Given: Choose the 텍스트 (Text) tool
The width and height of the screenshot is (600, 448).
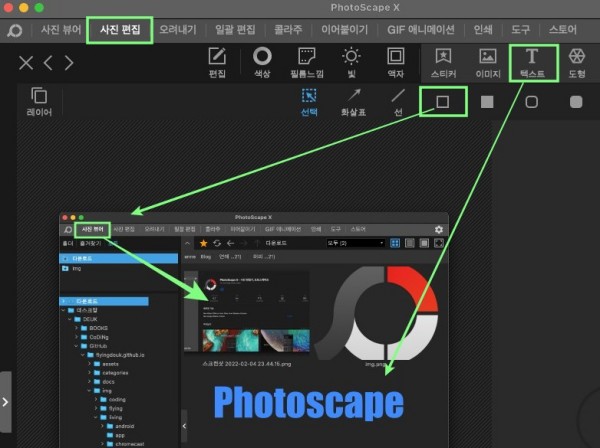Looking at the screenshot, I should point(532,62).
